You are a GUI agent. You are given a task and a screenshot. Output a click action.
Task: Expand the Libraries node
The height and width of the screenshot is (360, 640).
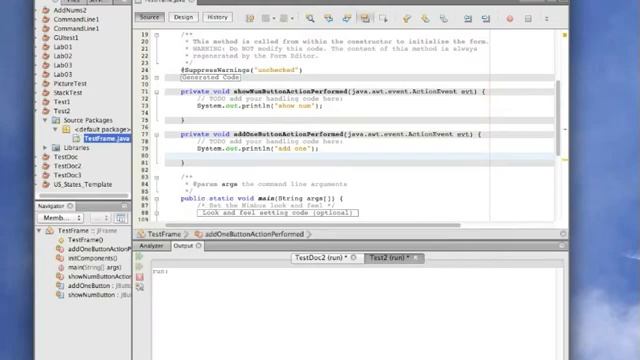coord(45,148)
